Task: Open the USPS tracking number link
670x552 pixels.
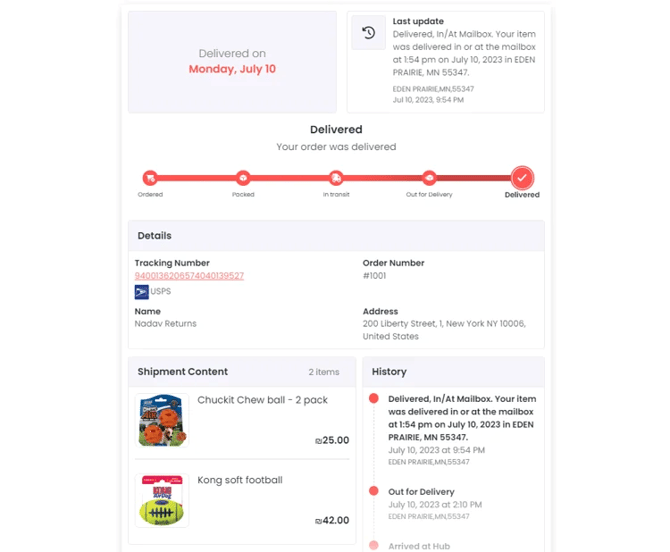Action: tap(189, 276)
